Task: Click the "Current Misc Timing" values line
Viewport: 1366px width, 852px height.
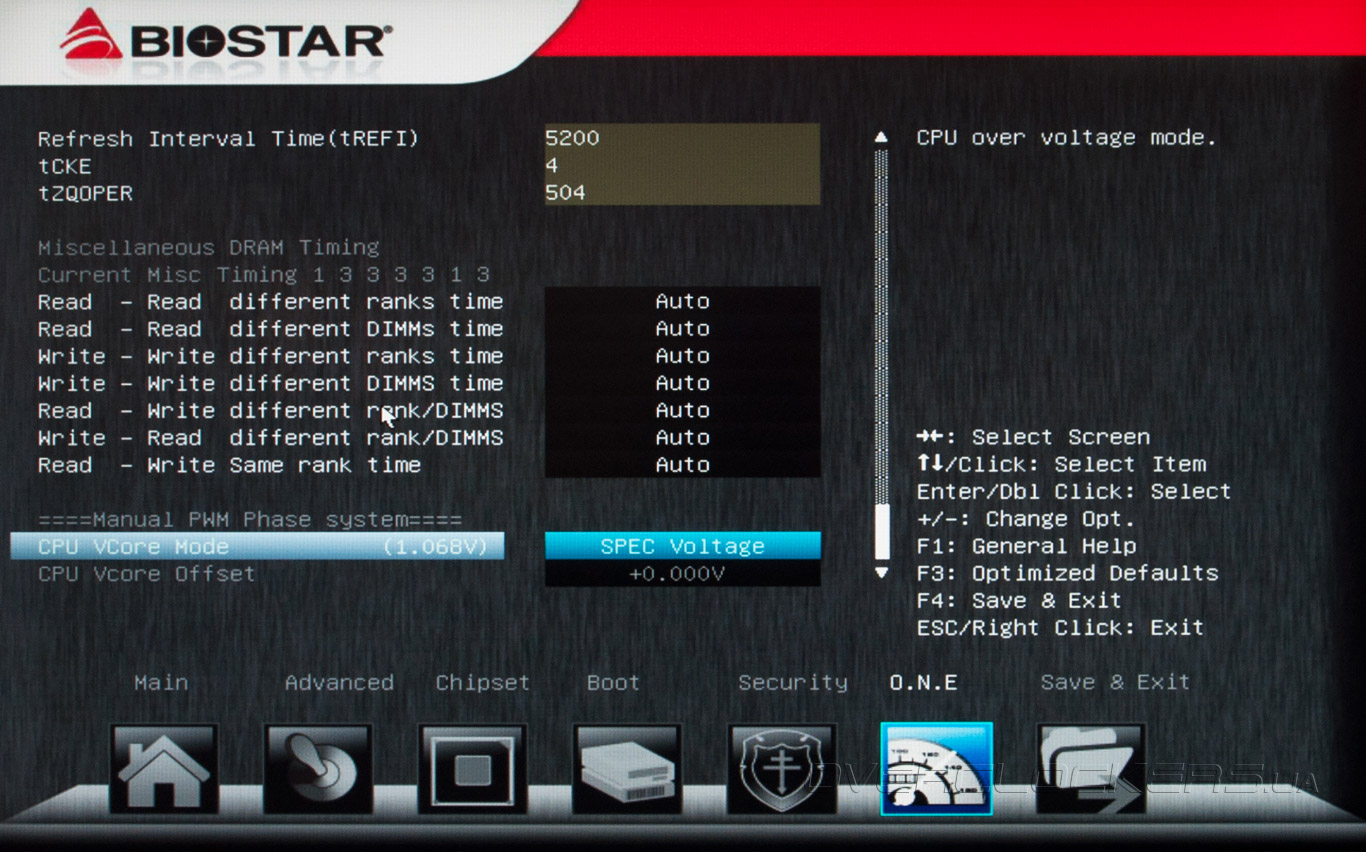Action: [x=263, y=275]
